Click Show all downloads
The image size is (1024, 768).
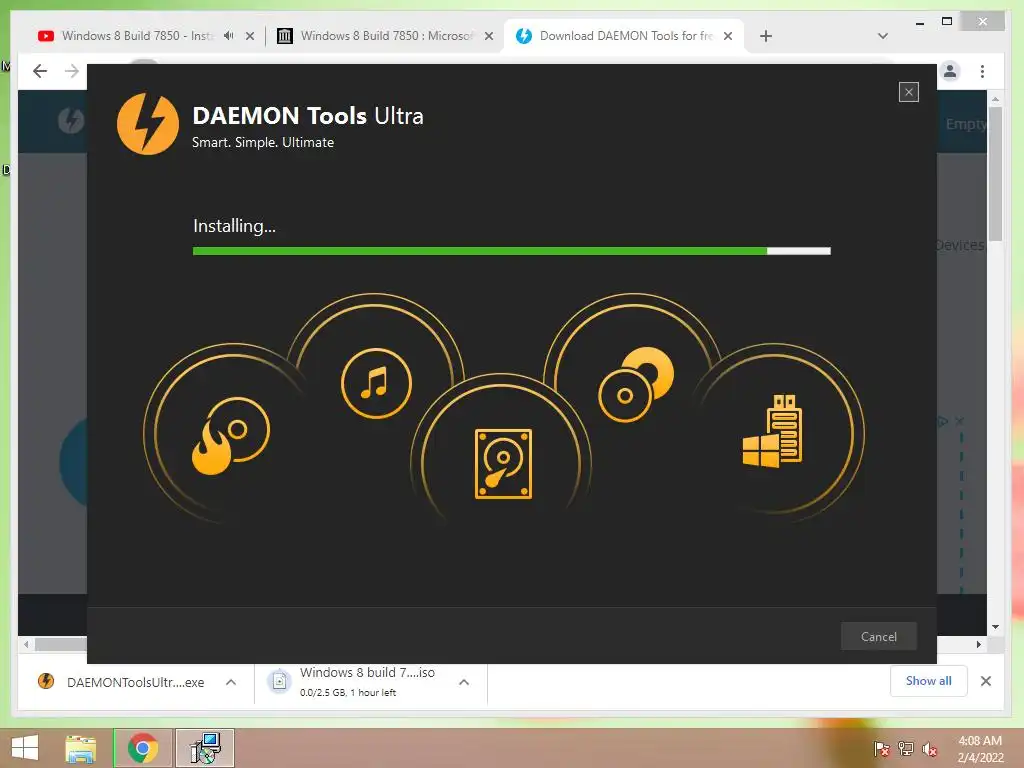[928, 681]
